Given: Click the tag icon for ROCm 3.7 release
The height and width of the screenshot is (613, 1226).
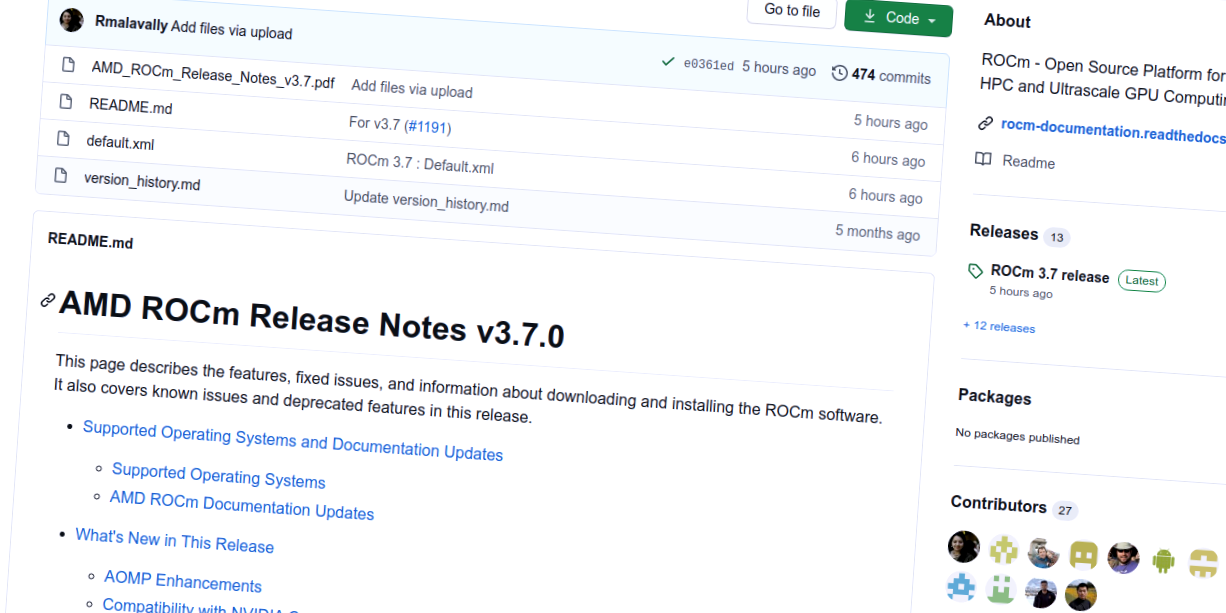Looking at the screenshot, I should click(975, 271).
